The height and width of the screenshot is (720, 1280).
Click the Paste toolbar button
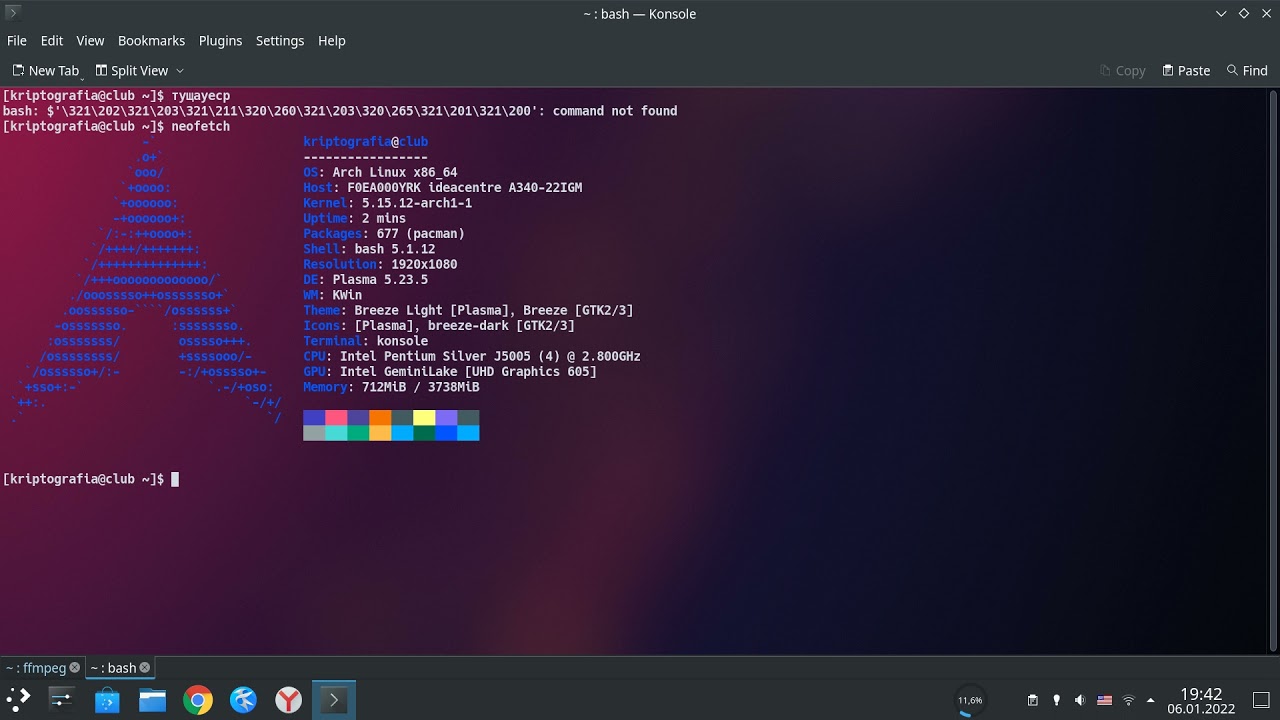click(1186, 71)
